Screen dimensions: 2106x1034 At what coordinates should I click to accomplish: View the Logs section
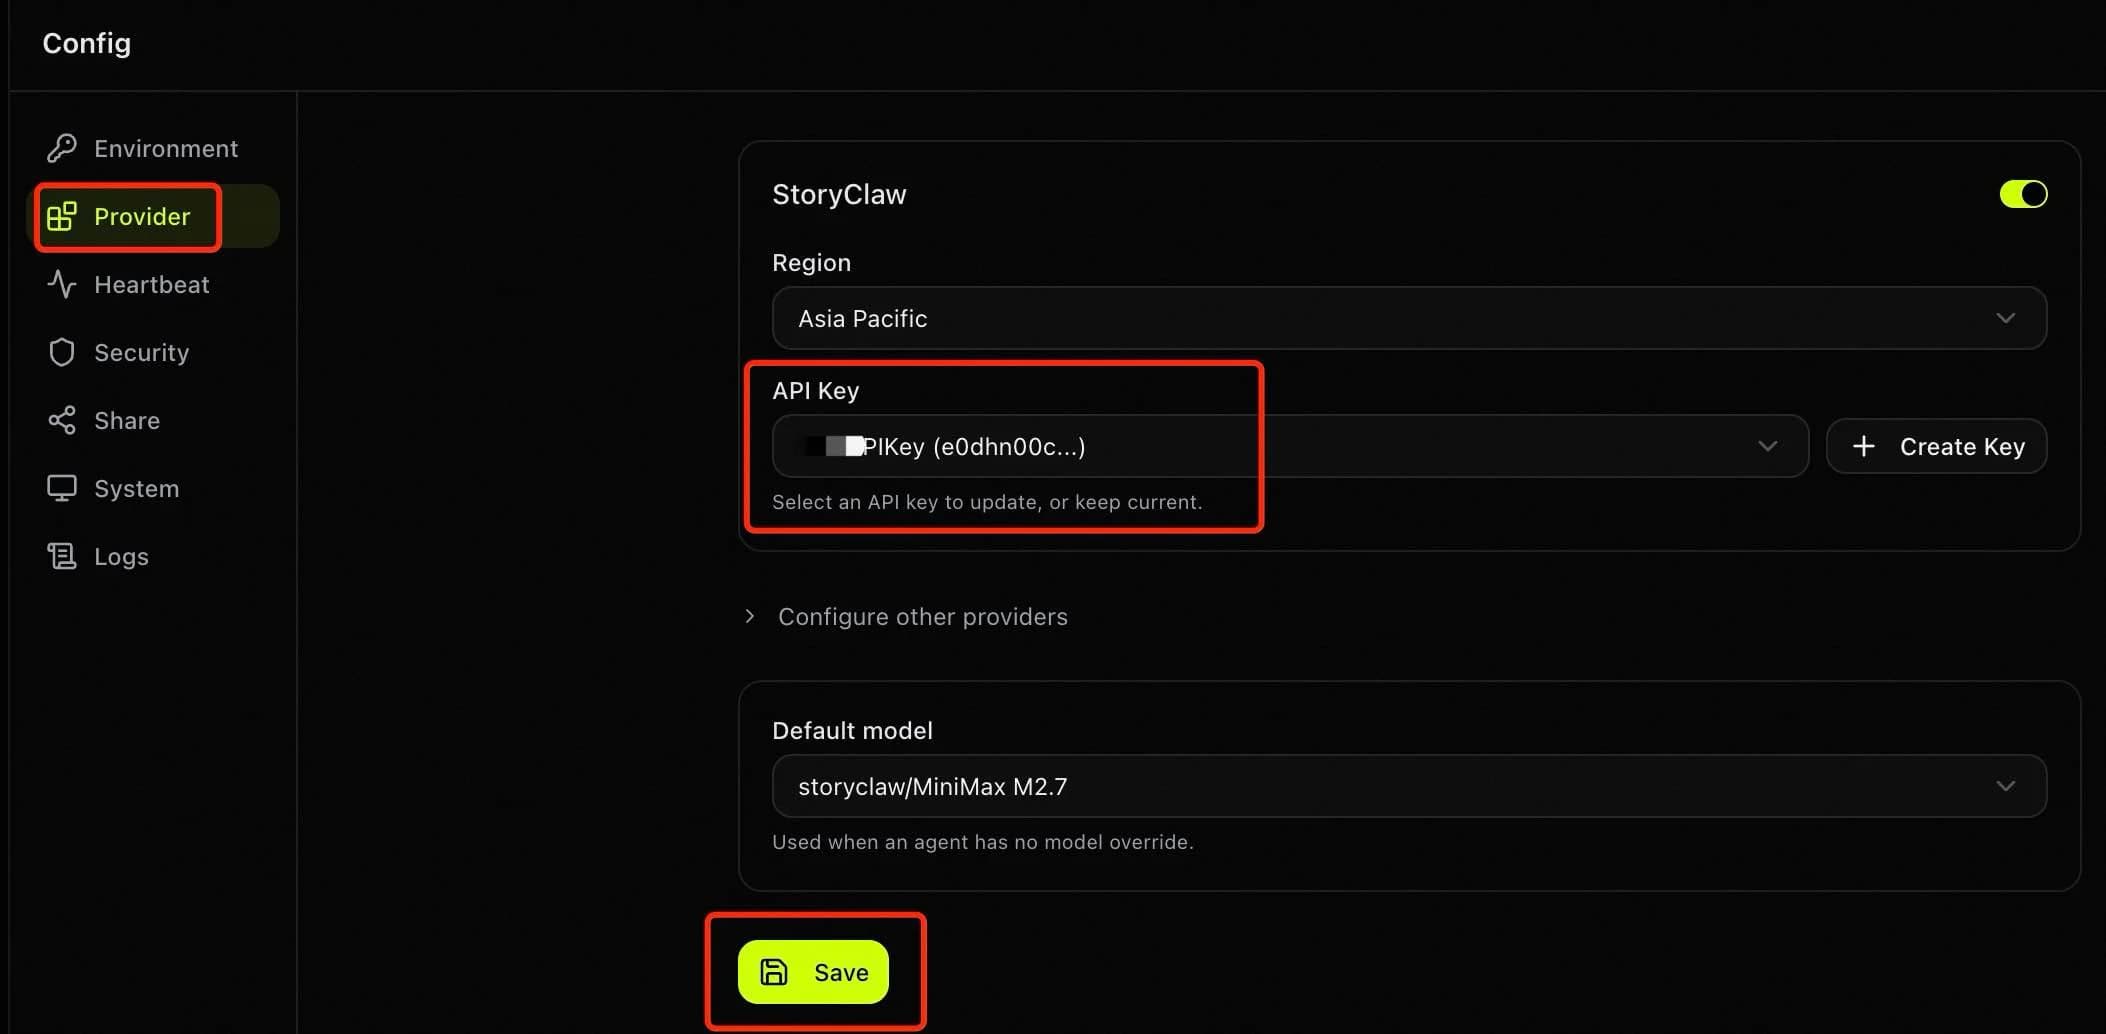152,556
